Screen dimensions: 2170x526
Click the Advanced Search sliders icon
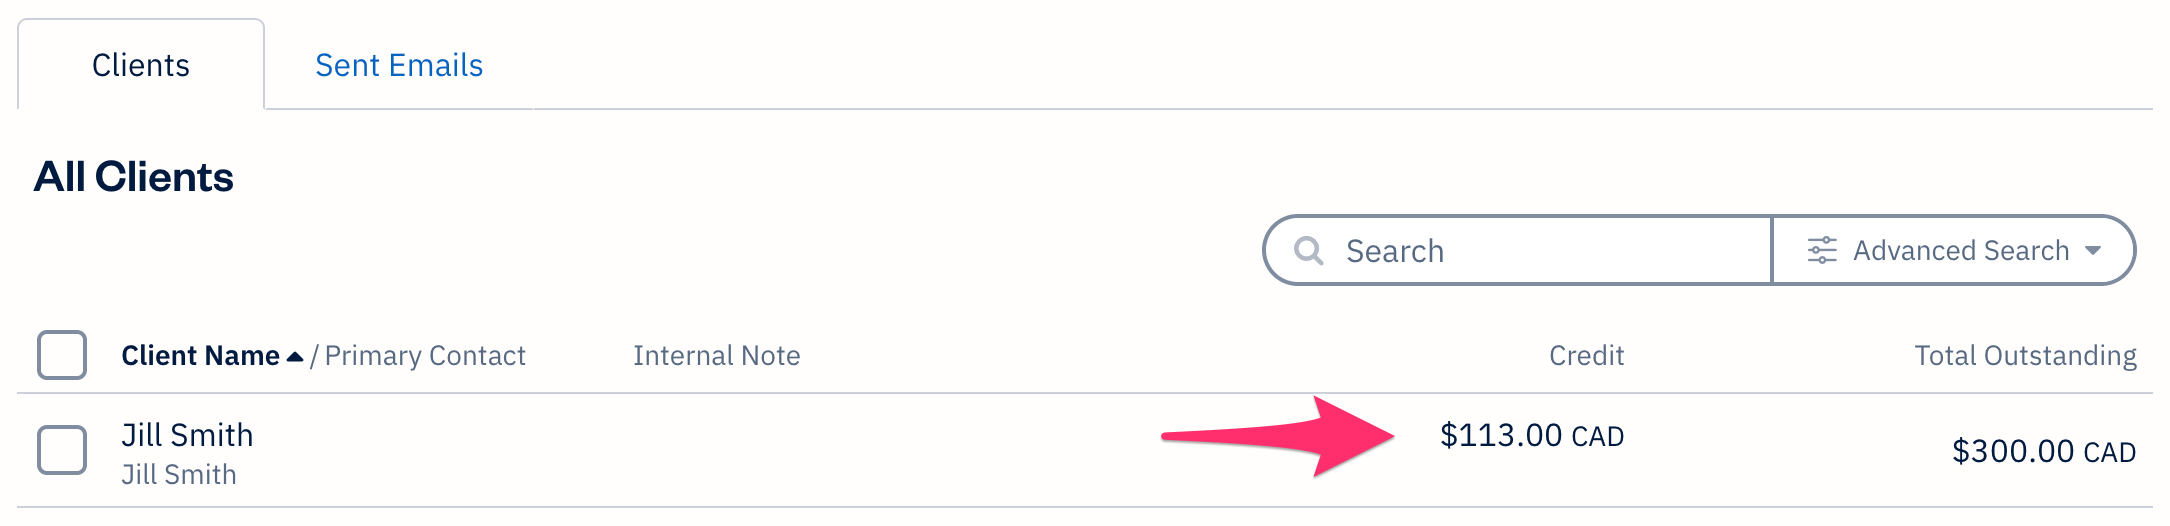click(x=1822, y=250)
